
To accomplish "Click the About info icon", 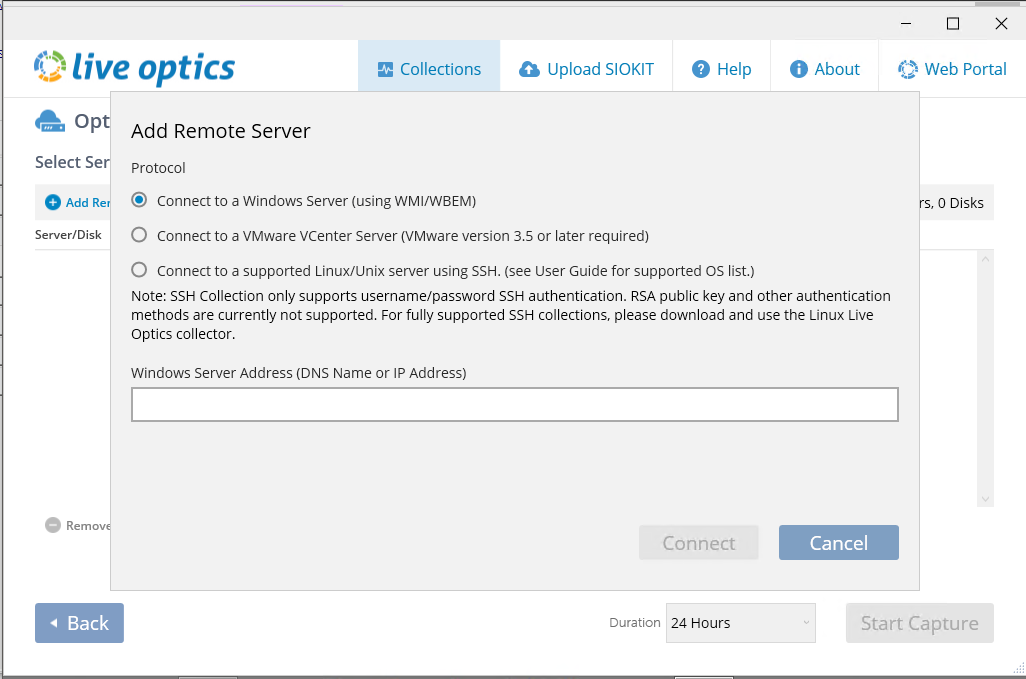I will coord(798,69).
